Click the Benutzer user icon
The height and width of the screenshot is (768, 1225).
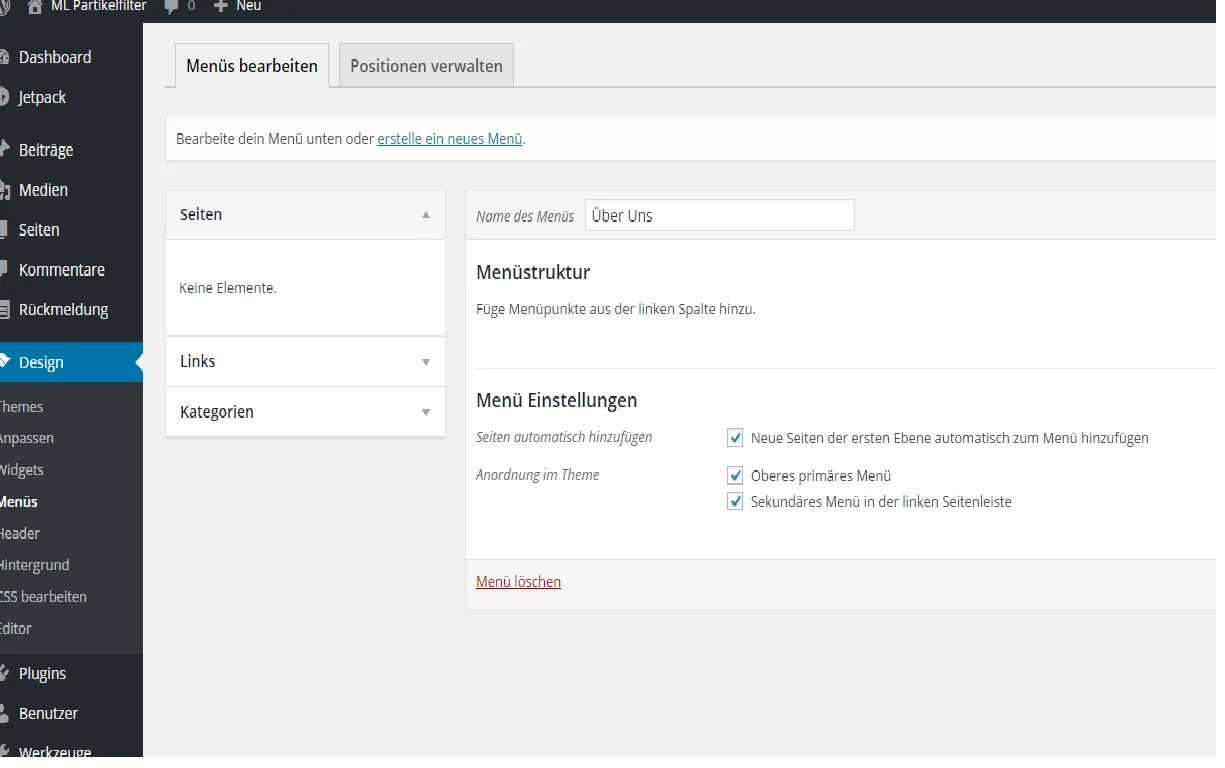coord(4,714)
